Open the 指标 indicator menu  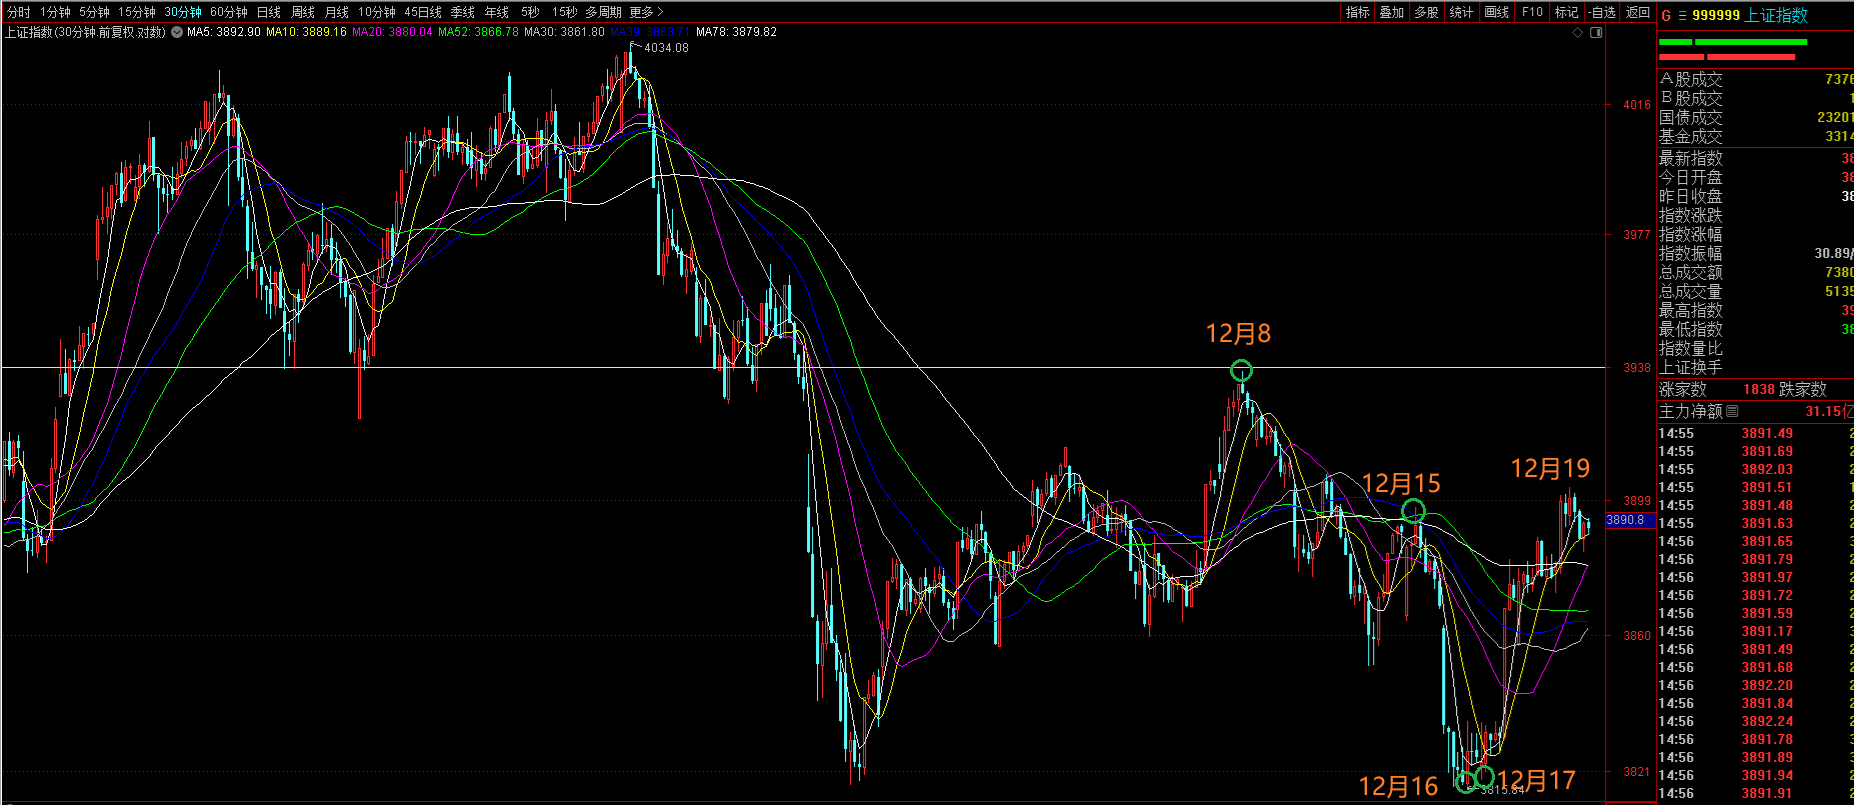click(x=1357, y=12)
